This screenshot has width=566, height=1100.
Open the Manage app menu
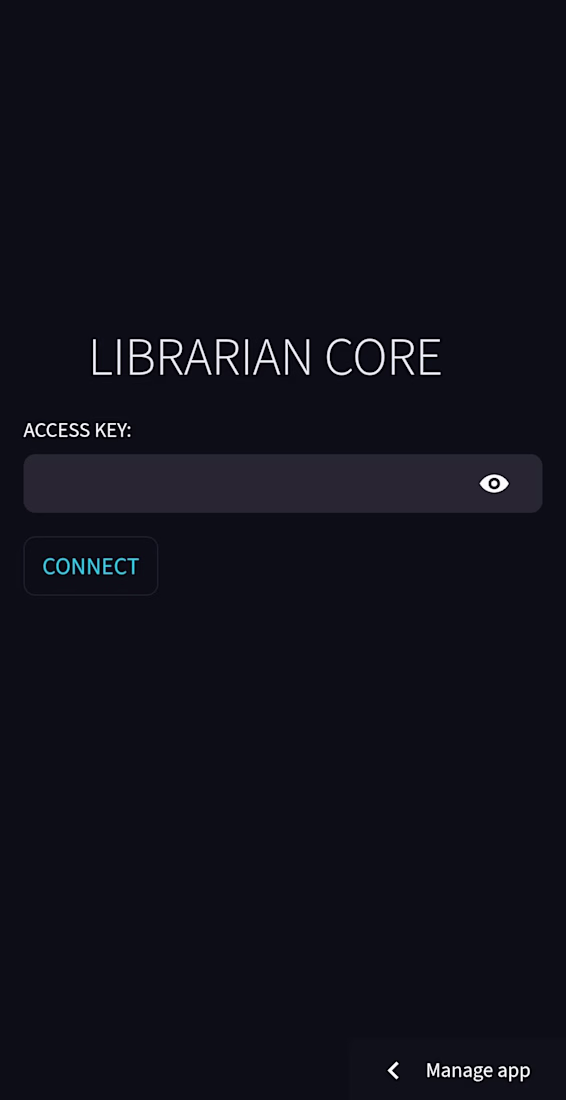click(457, 1070)
